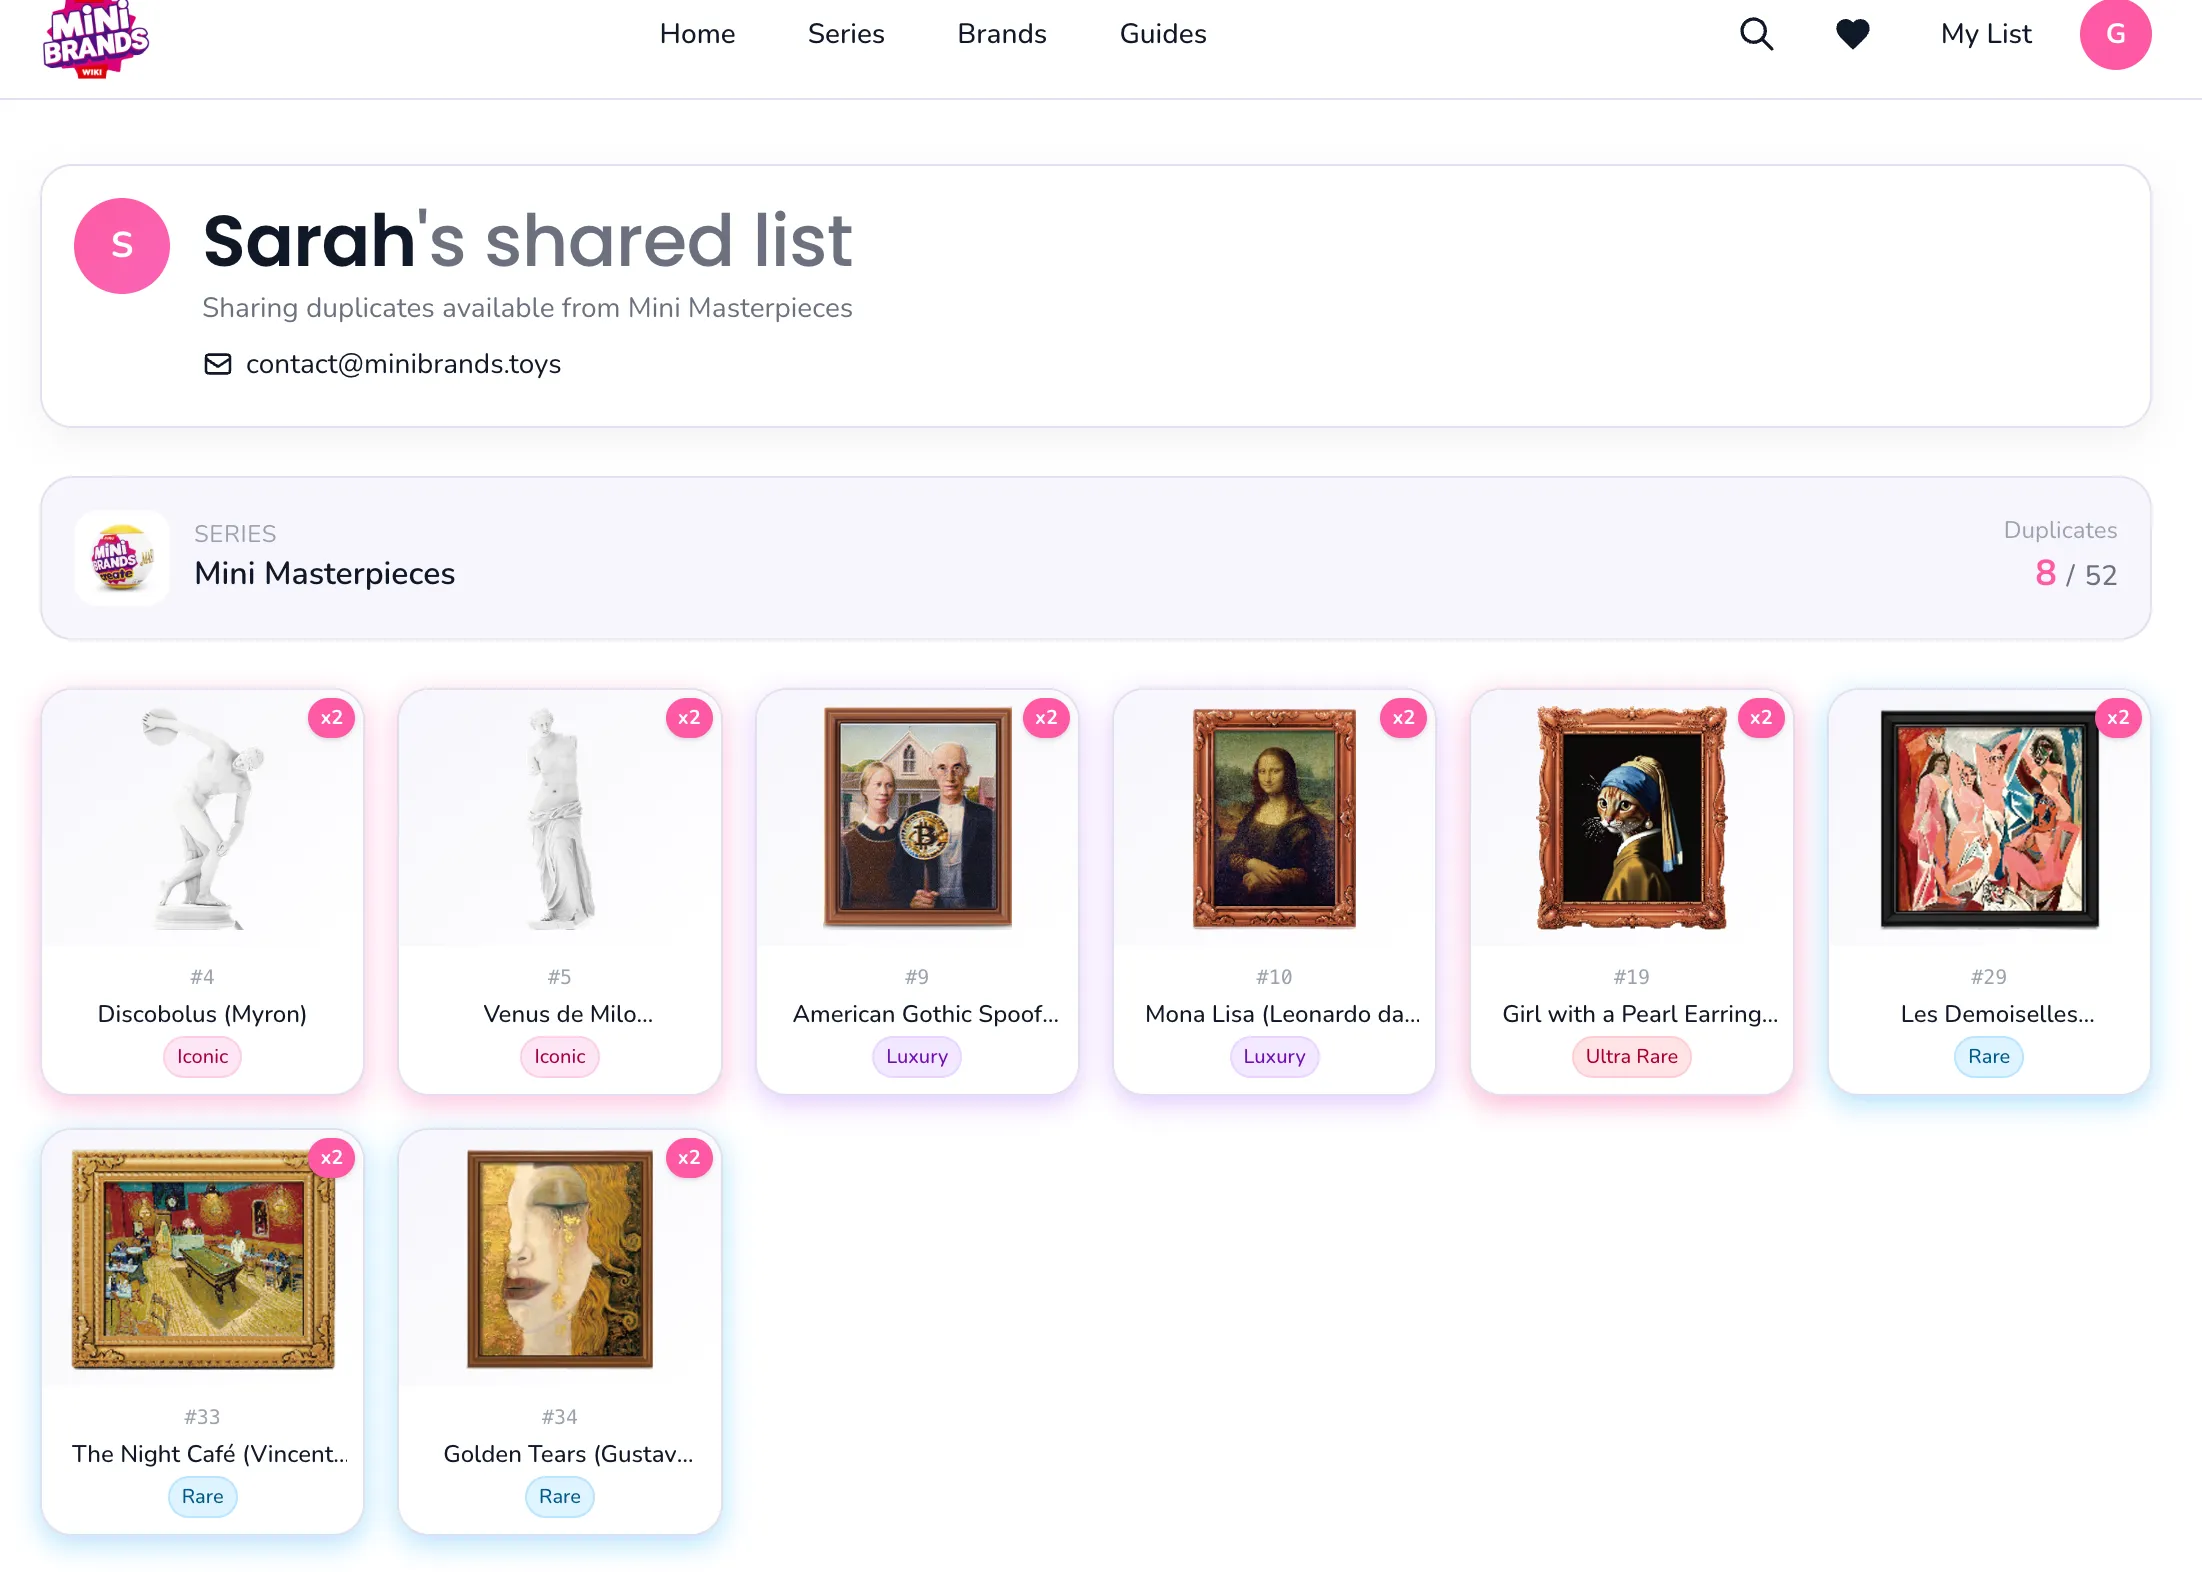
Task: Click the Golden Tears painting thumbnail
Action: coord(560,1259)
